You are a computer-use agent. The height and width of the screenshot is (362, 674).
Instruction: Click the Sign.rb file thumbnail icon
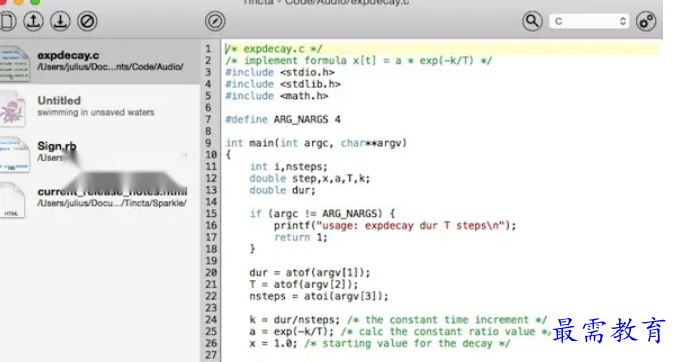(14, 154)
